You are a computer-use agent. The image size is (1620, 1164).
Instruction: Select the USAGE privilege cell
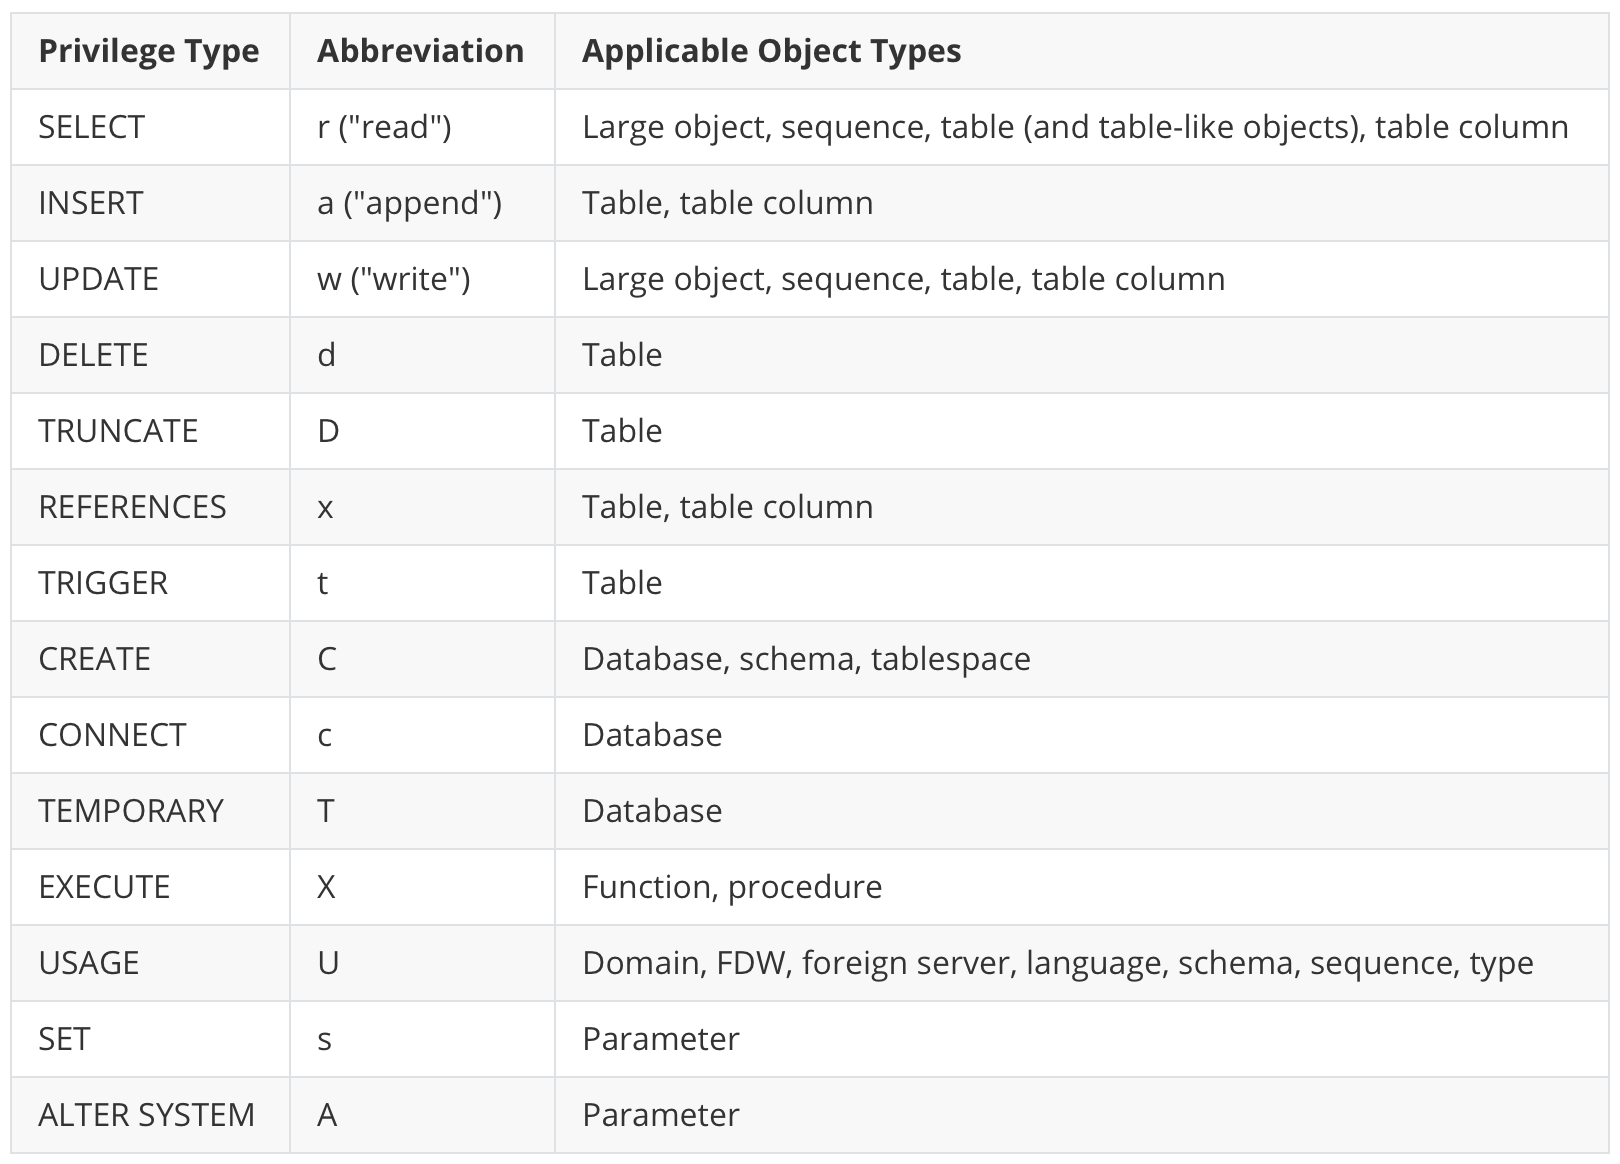pos(89,963)
